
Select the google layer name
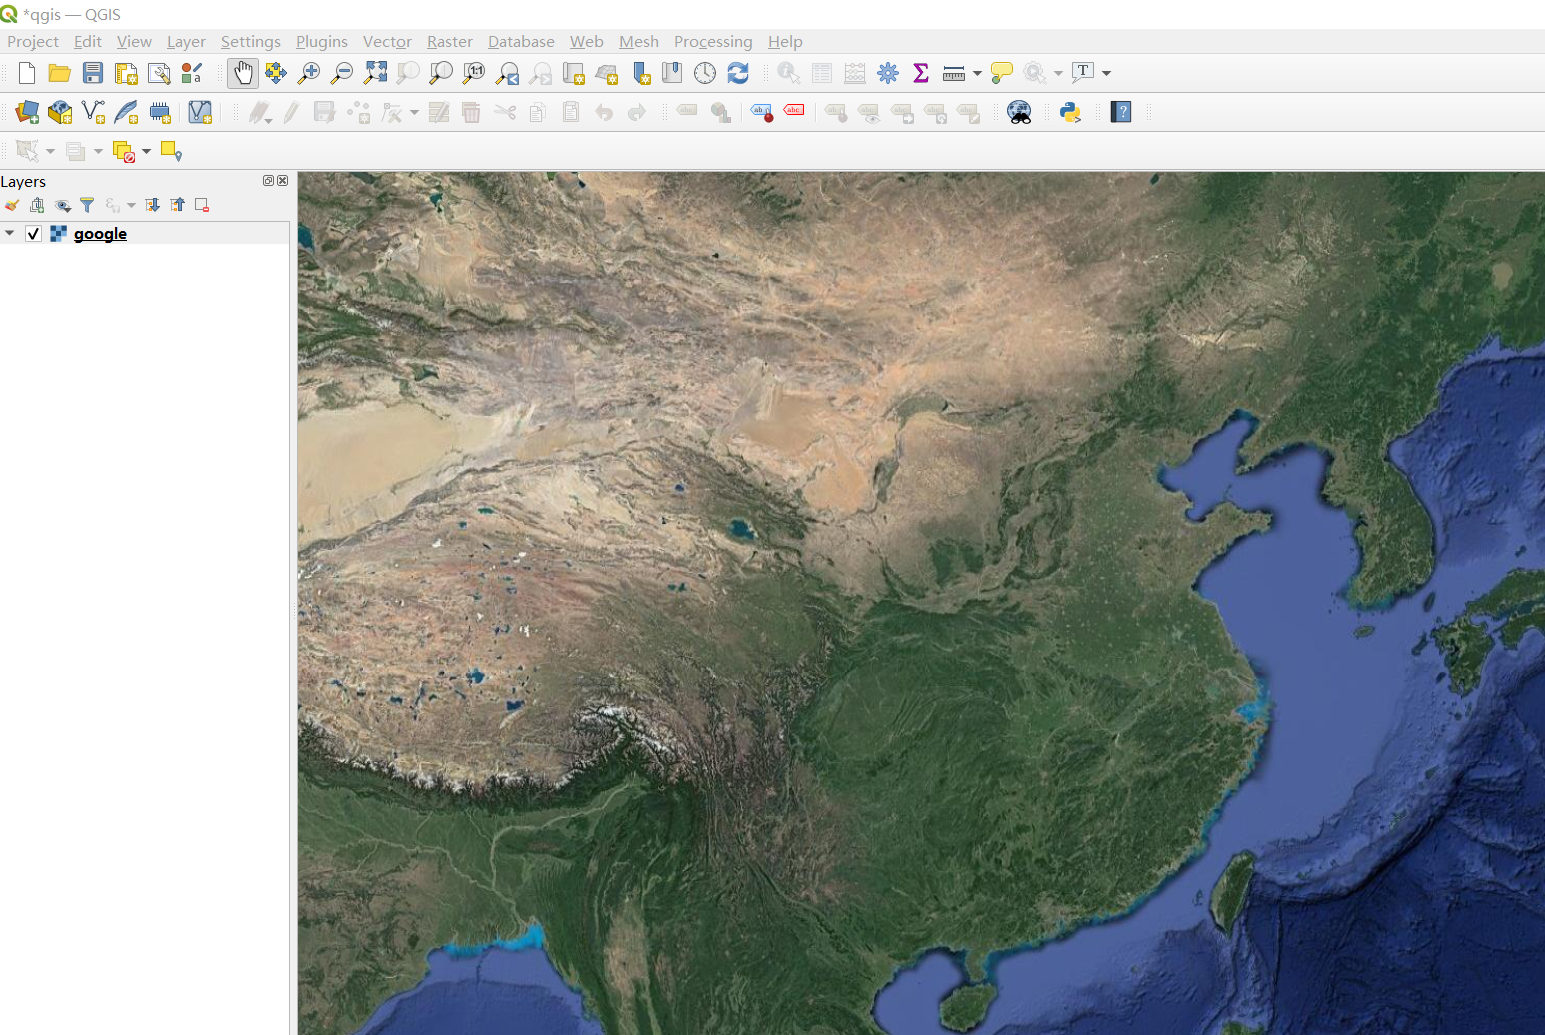[x=100, y=234]
